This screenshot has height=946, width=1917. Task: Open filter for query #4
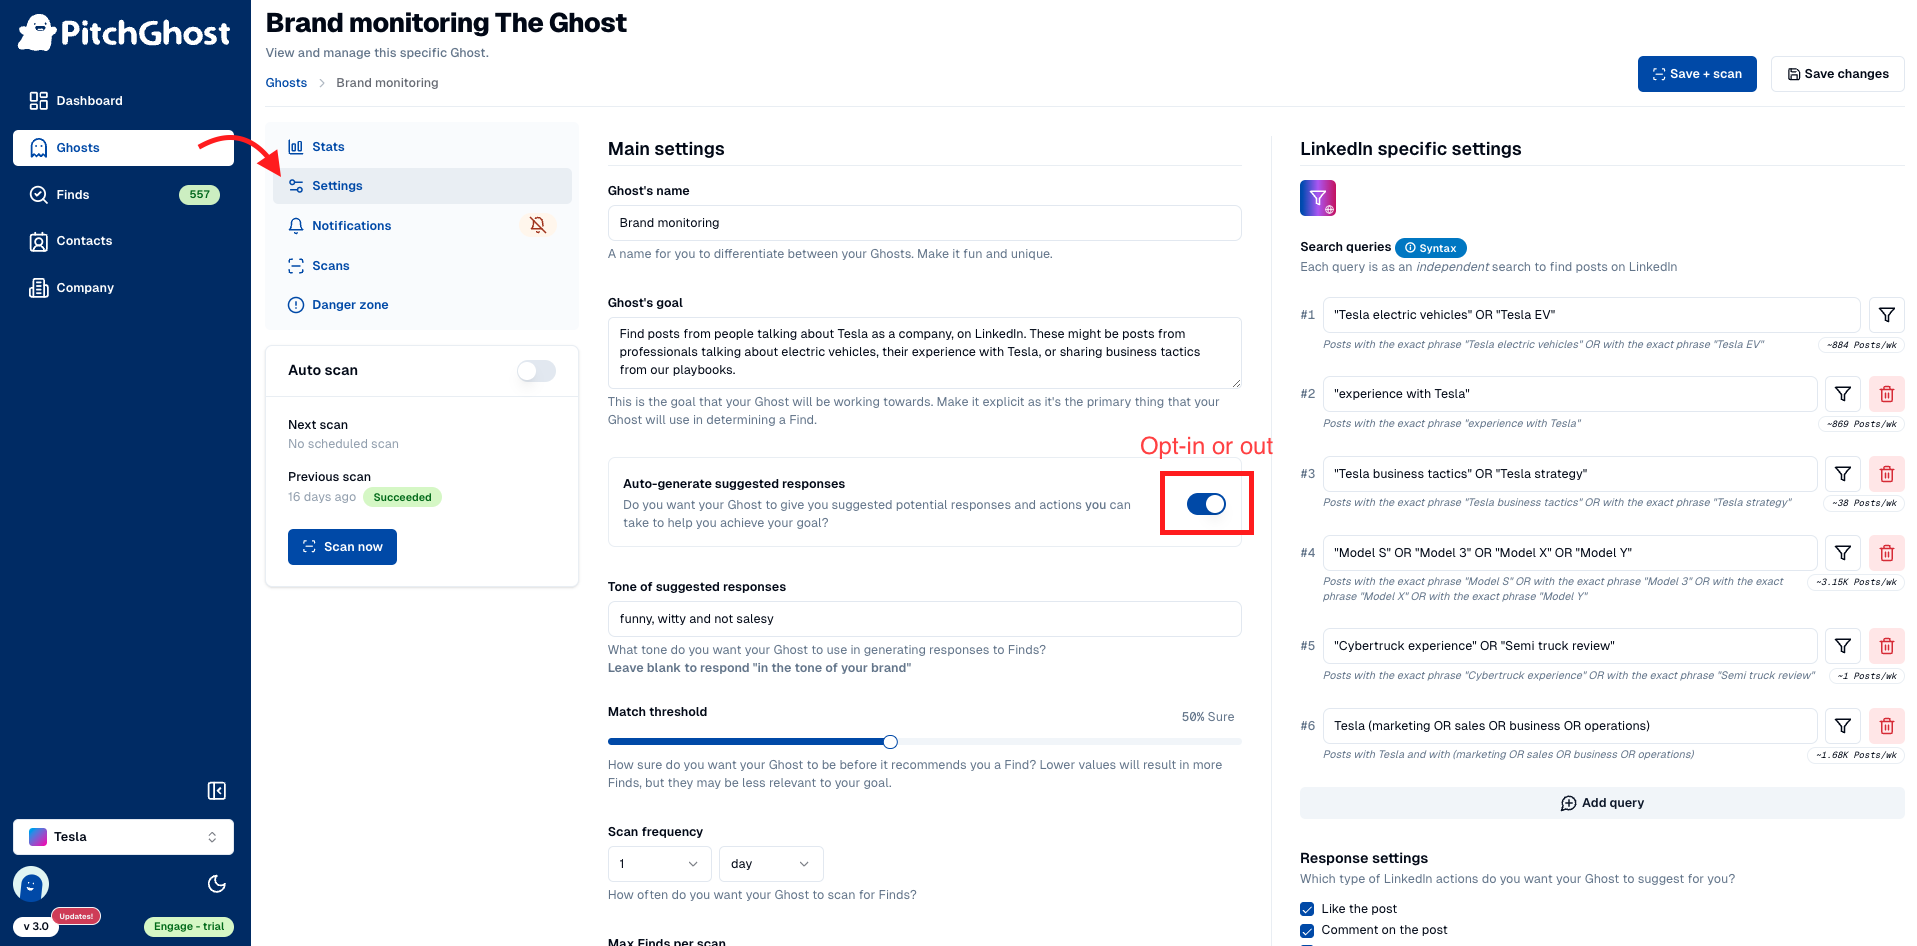[1842, 553]
